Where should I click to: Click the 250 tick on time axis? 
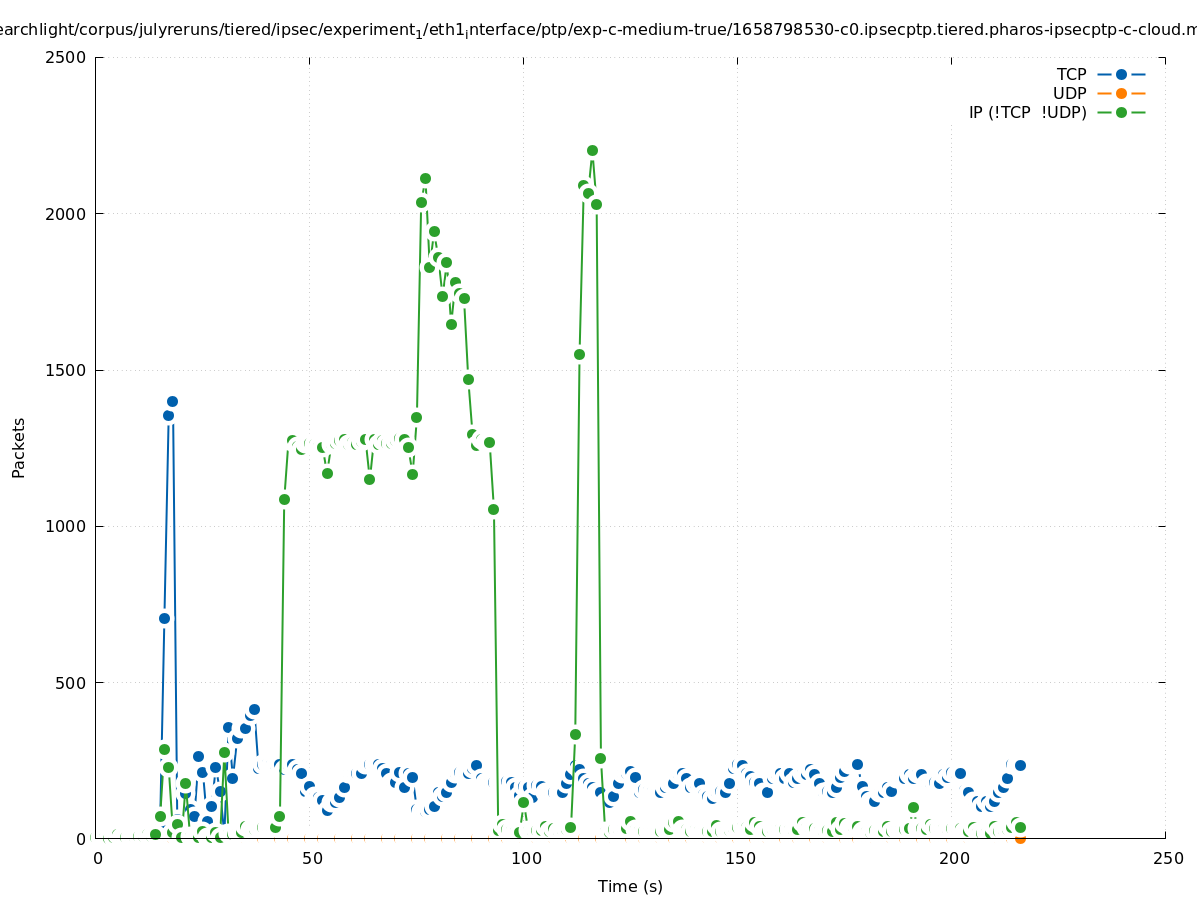pyautogui.click(x=1167, y=858)
